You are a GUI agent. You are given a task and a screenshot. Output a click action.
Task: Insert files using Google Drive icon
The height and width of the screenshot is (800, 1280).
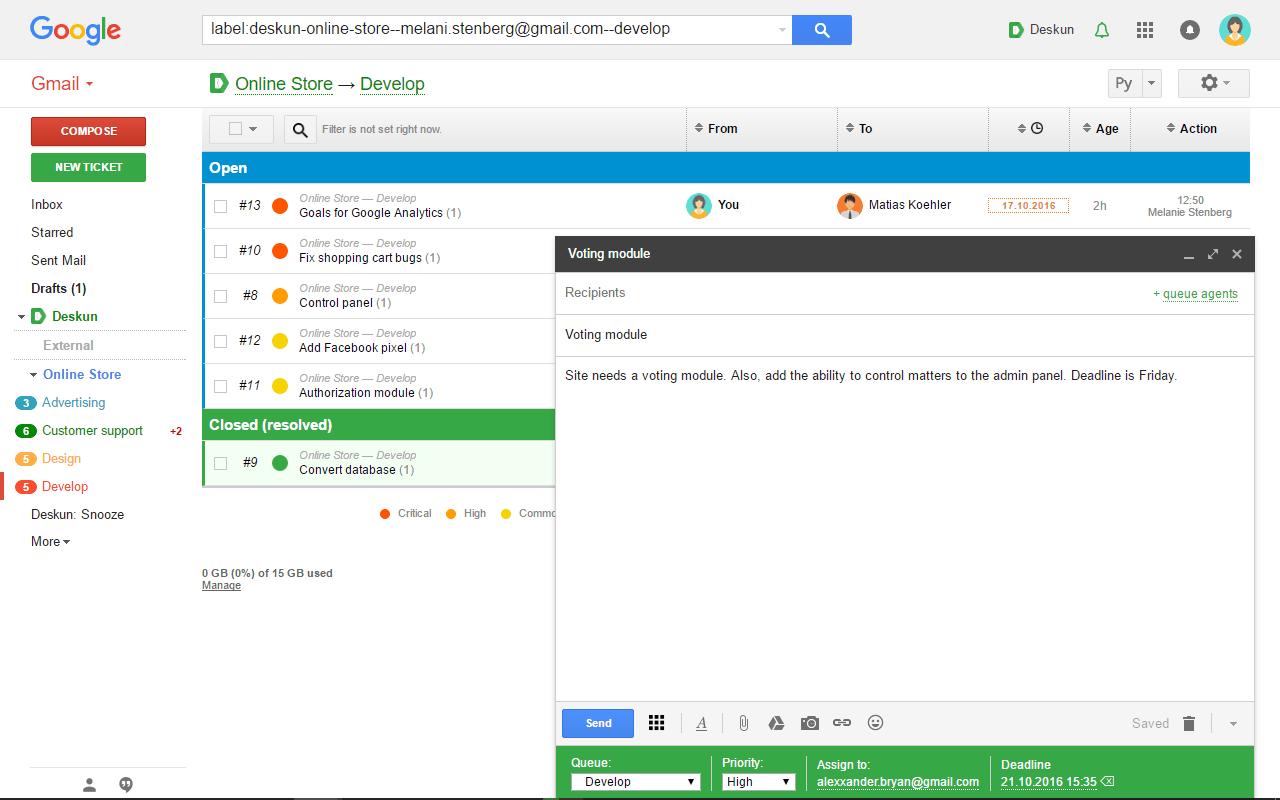point(776,723)
